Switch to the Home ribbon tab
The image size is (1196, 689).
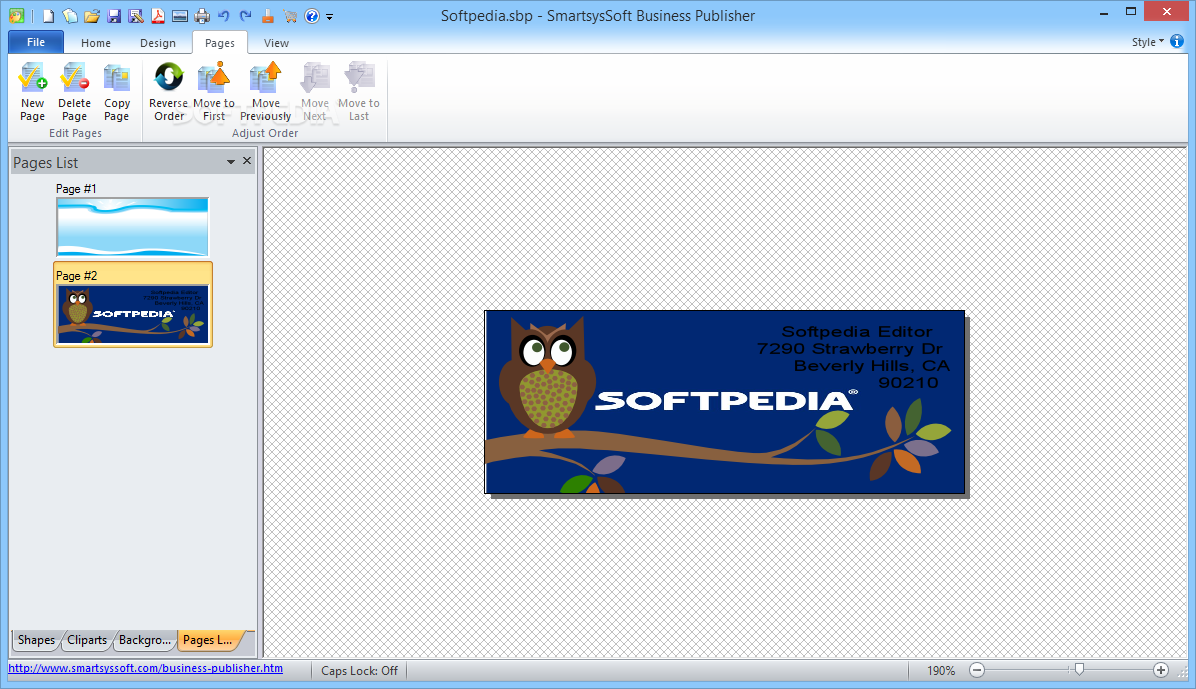(96, 43)
